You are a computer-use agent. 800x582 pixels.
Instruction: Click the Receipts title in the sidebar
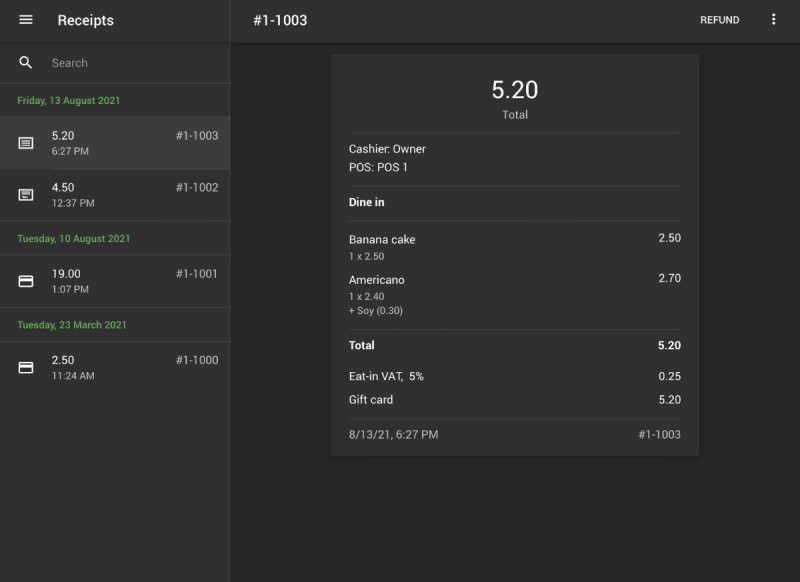point(85,20)
